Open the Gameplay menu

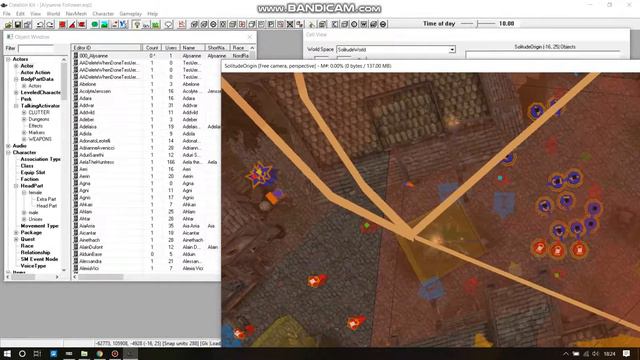130,13
